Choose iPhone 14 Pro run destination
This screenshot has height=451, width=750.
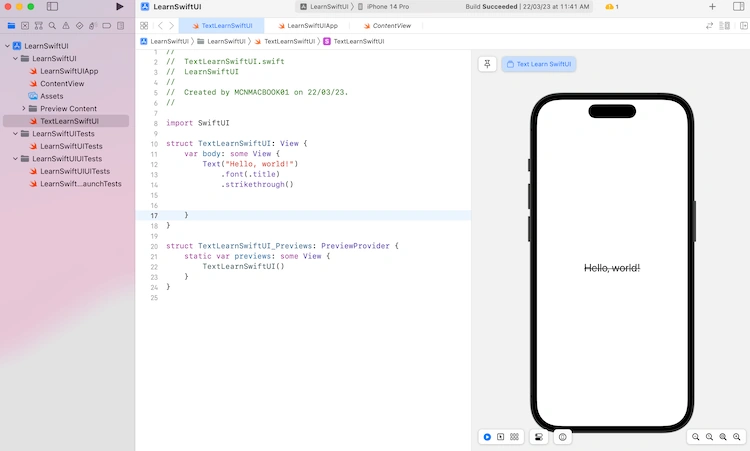click(384, 7)
